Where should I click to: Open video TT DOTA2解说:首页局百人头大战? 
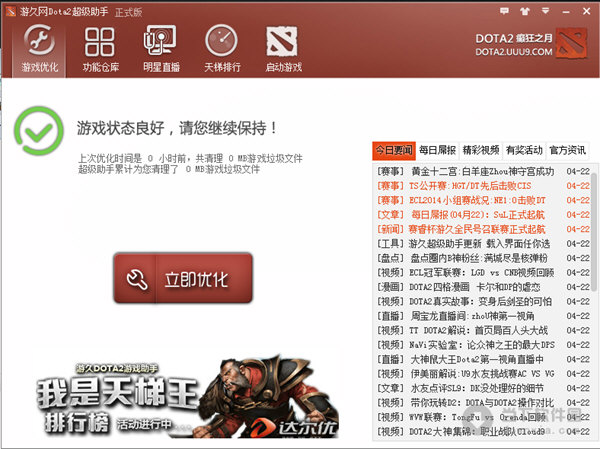478,331
